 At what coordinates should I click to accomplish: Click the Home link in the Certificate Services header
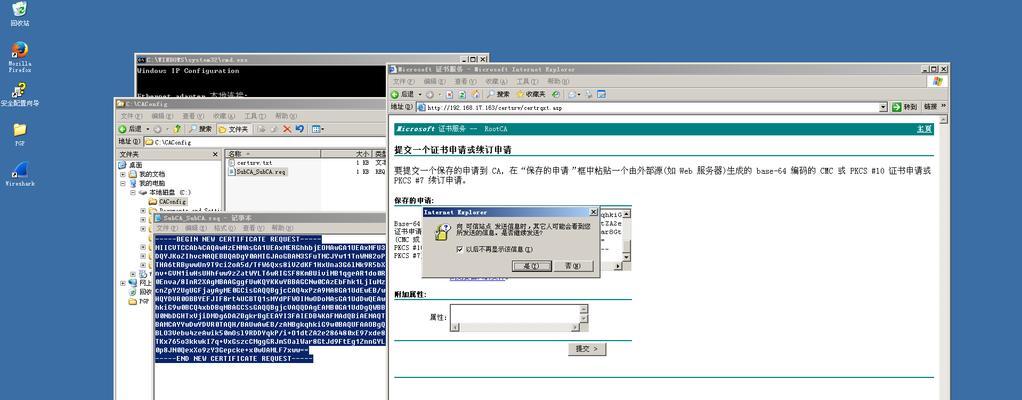(x=924, y=129)
